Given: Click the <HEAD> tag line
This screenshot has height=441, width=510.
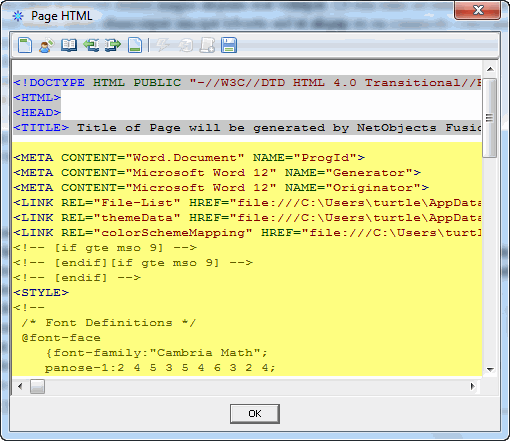Looking at the screenshot, I should (x=37, y=113).
